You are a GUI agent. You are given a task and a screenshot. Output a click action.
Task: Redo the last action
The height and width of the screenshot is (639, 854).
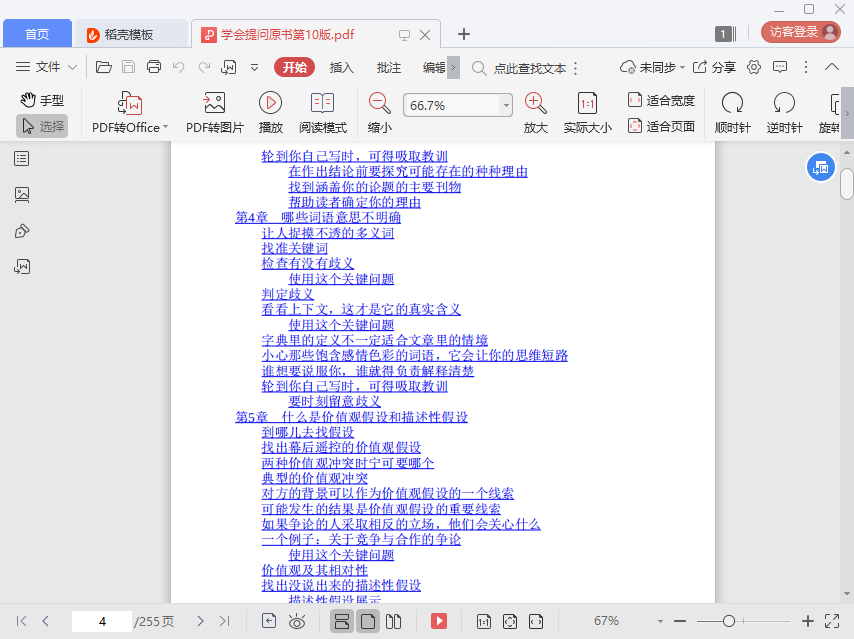[204, 67]
